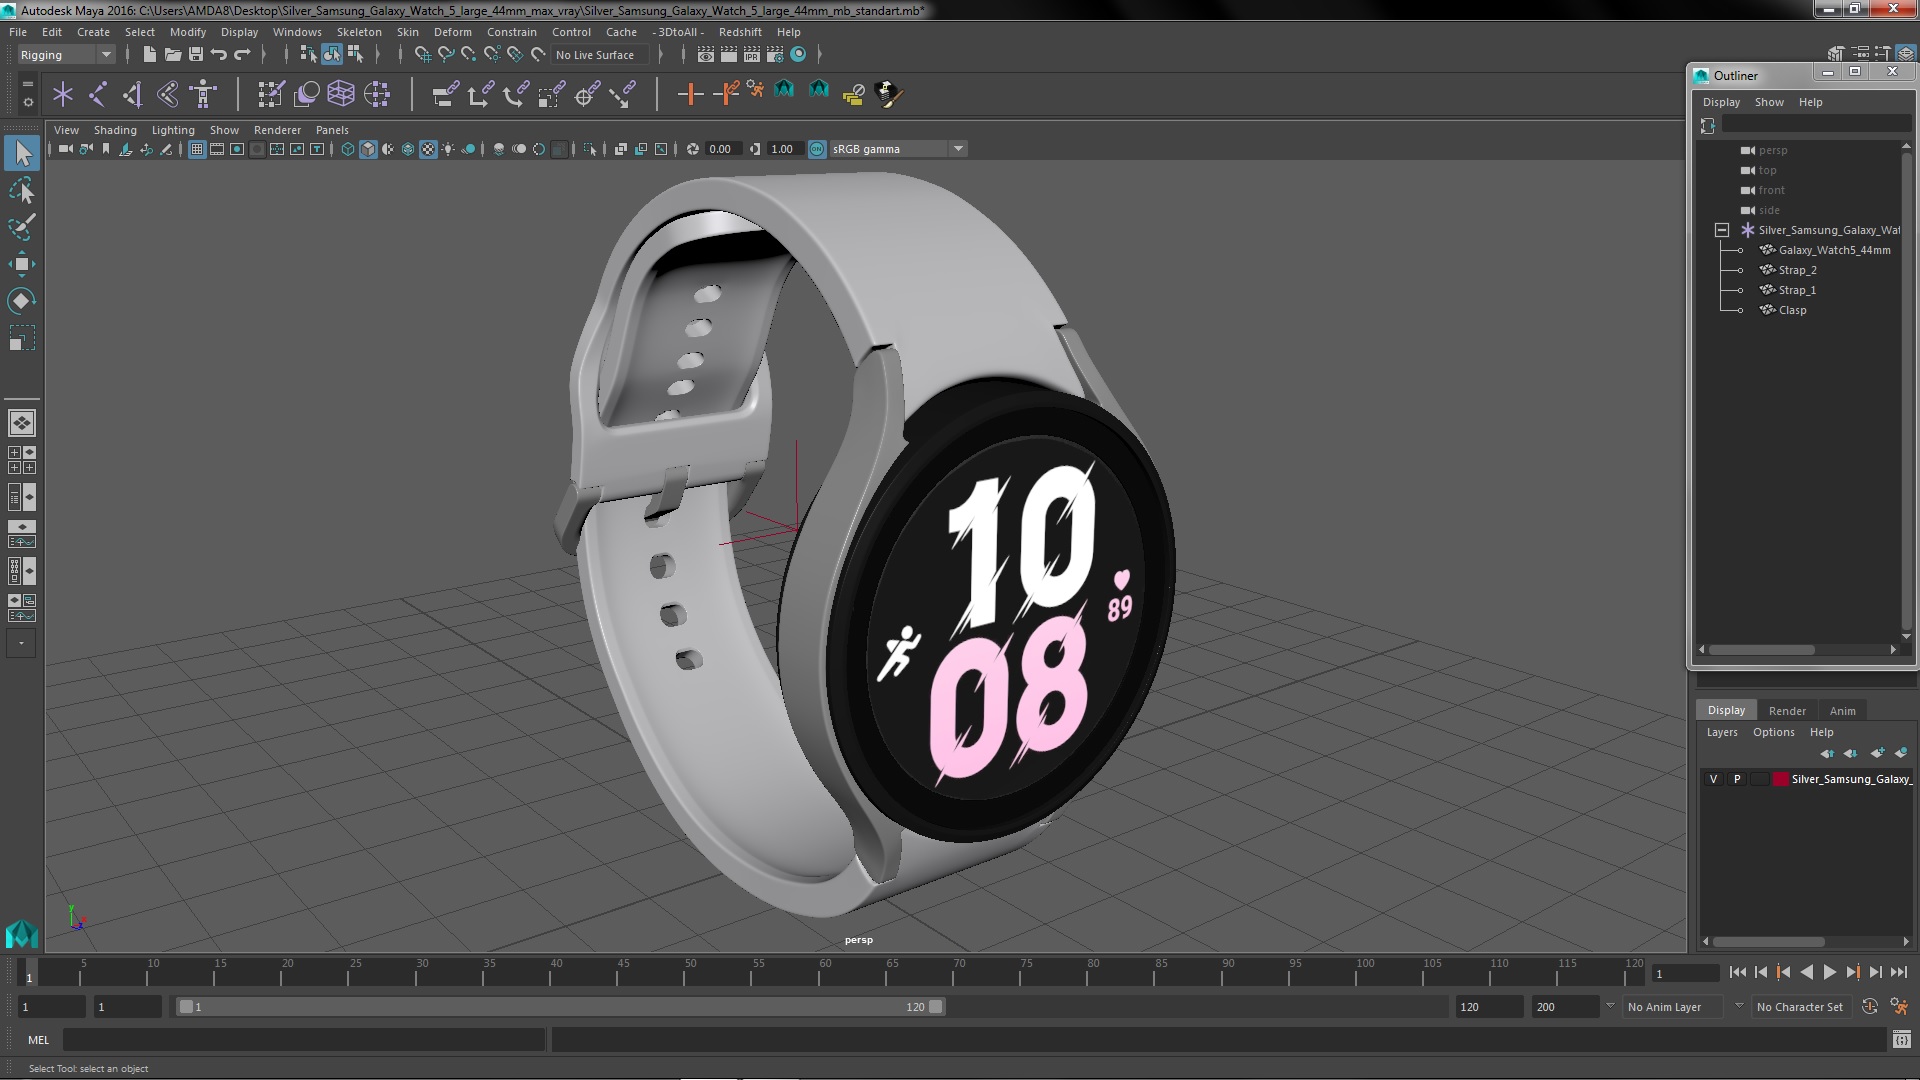Click the Create Lattice shelf icon
The height and width of the screenshot is (1080, 1920).
pos(341,94)
